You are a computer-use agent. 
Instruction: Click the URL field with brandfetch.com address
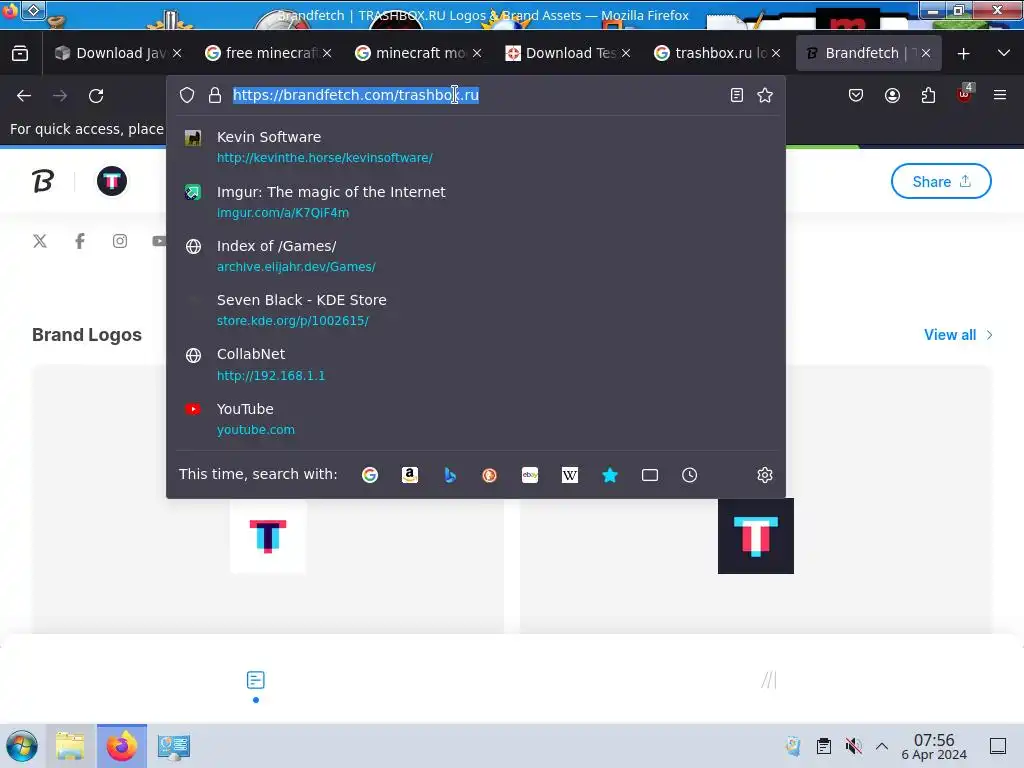pyautogui.click(x=477, y=95)
